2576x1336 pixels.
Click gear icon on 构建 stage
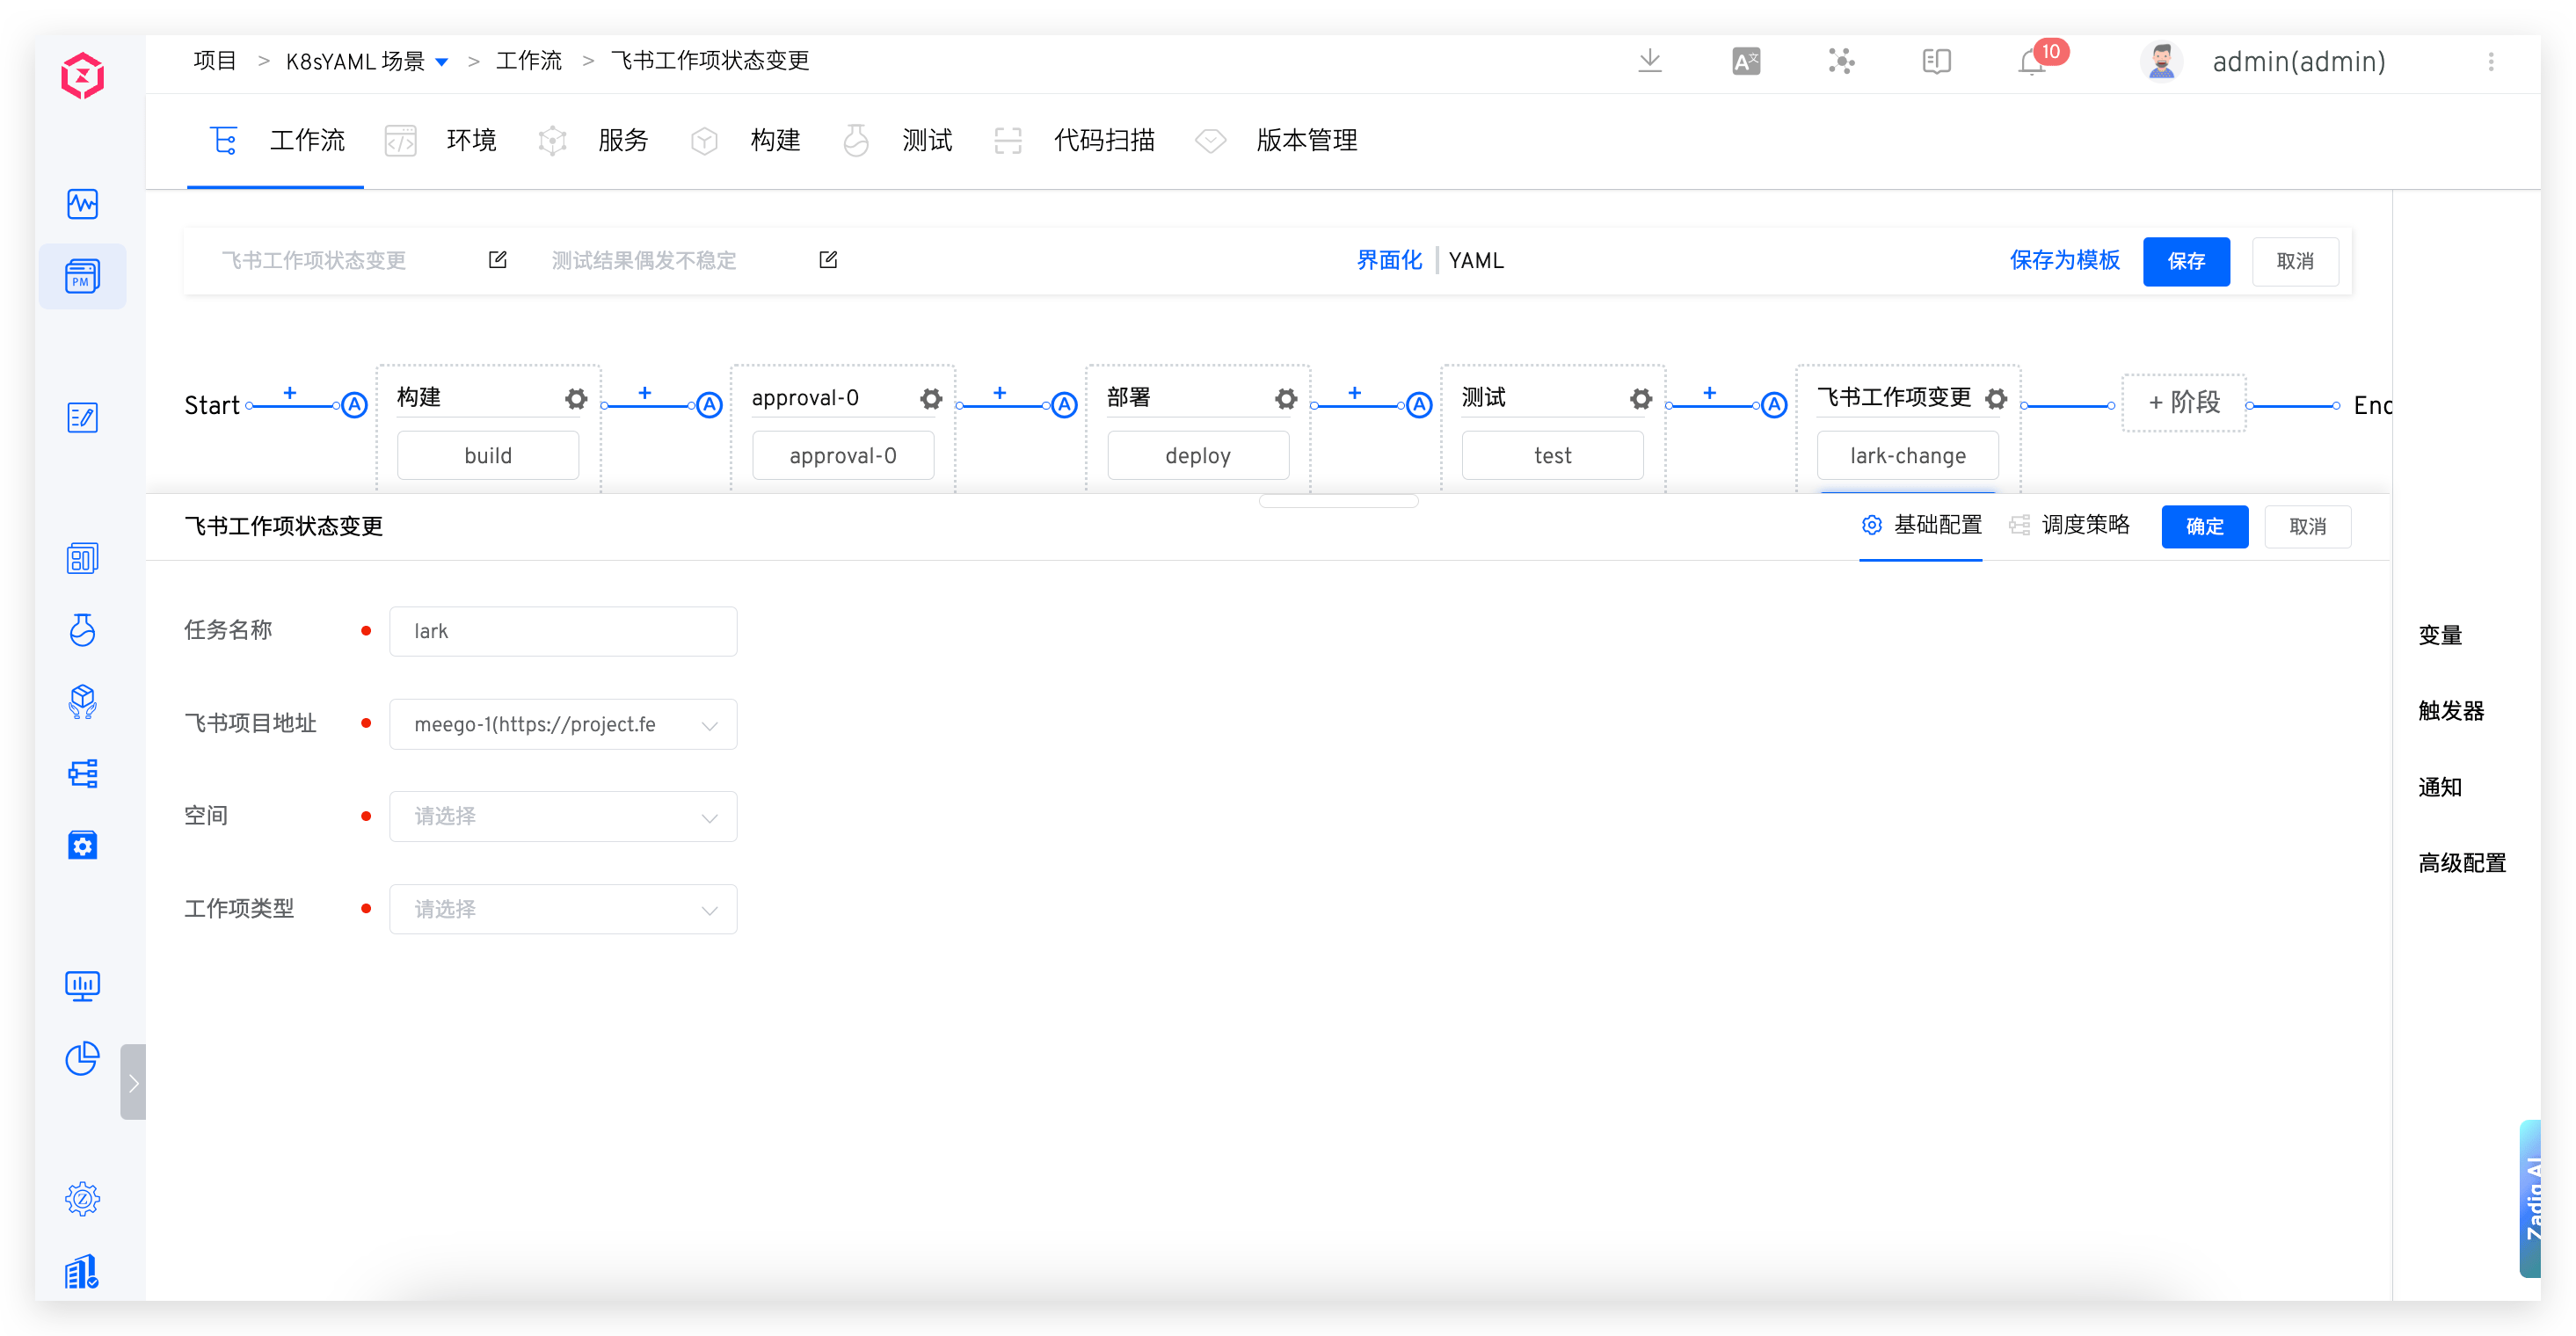[576, 399]
